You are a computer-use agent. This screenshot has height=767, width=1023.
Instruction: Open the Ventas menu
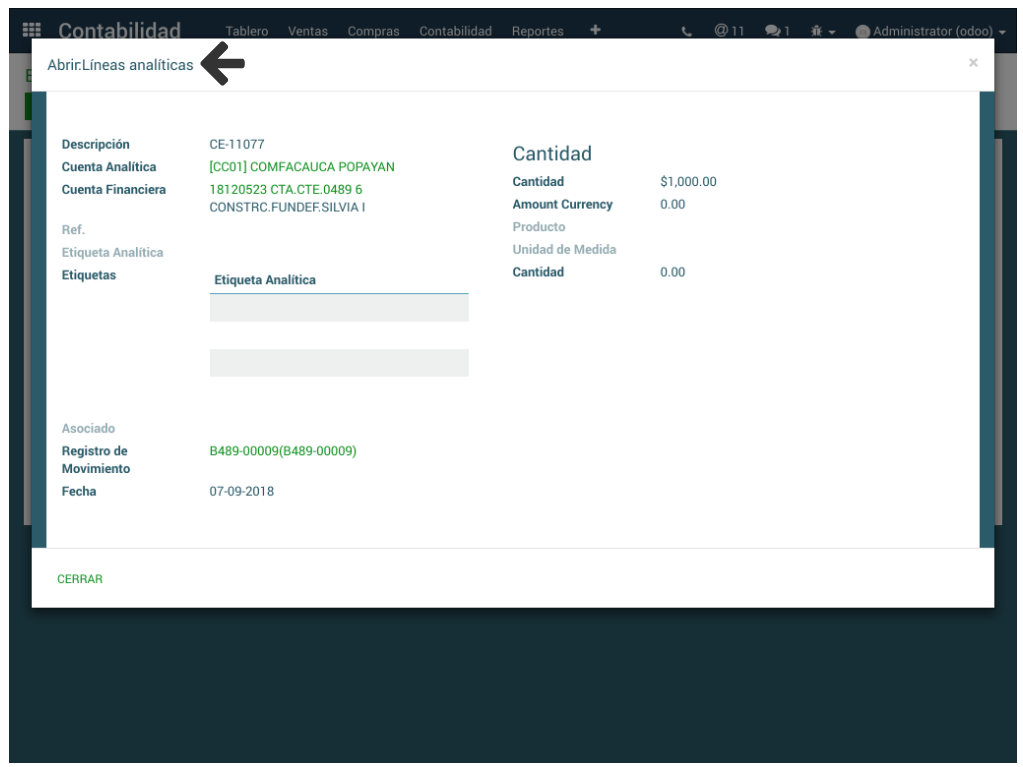pyautogui.click(x=308, y=31)
